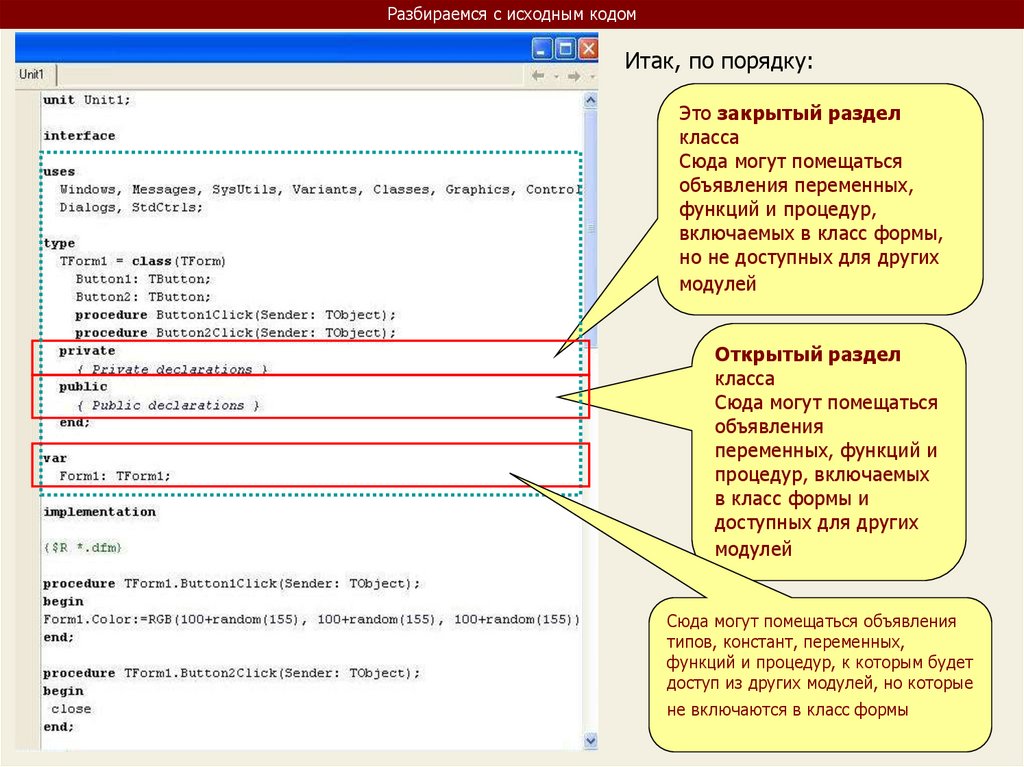
Task: Click the 'Button1: TButton;' declaration
Action: pyautogui.click(x=143, y=279)
